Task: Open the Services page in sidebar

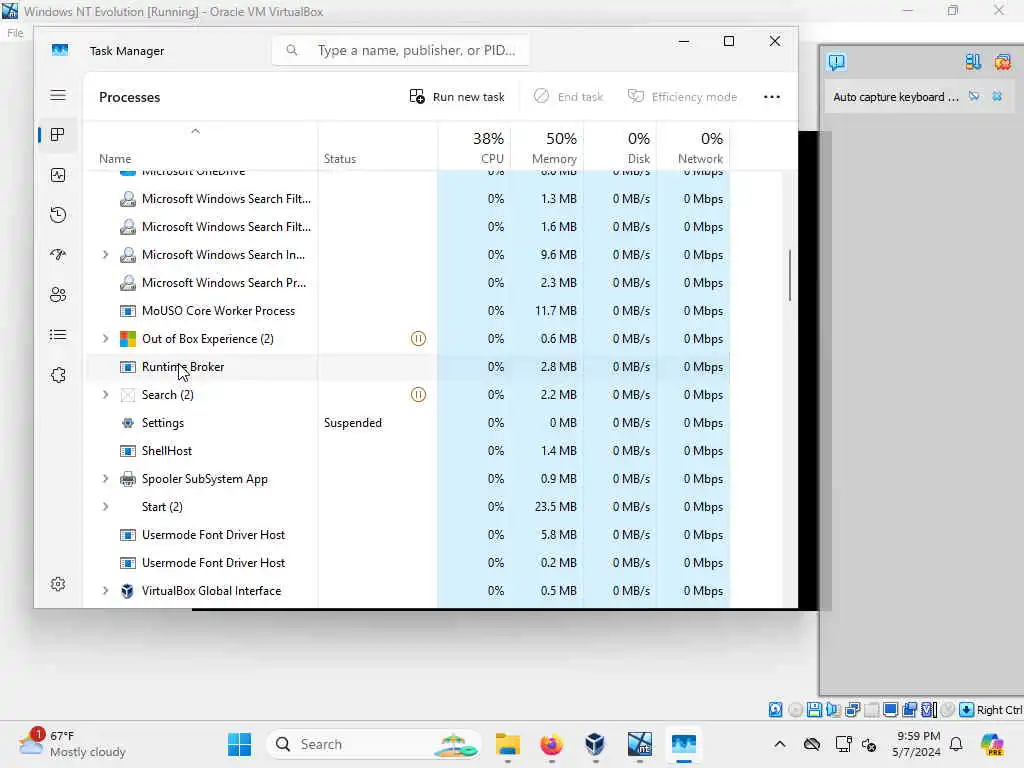Action: click(58, 375)
